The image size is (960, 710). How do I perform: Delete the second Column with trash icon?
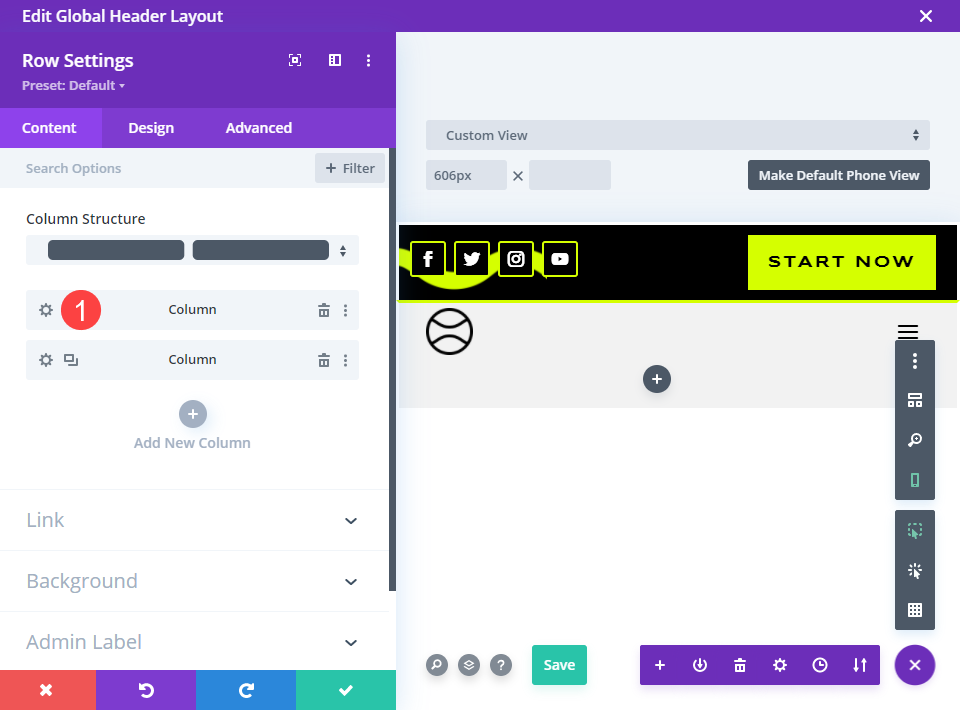pos(324,361)
